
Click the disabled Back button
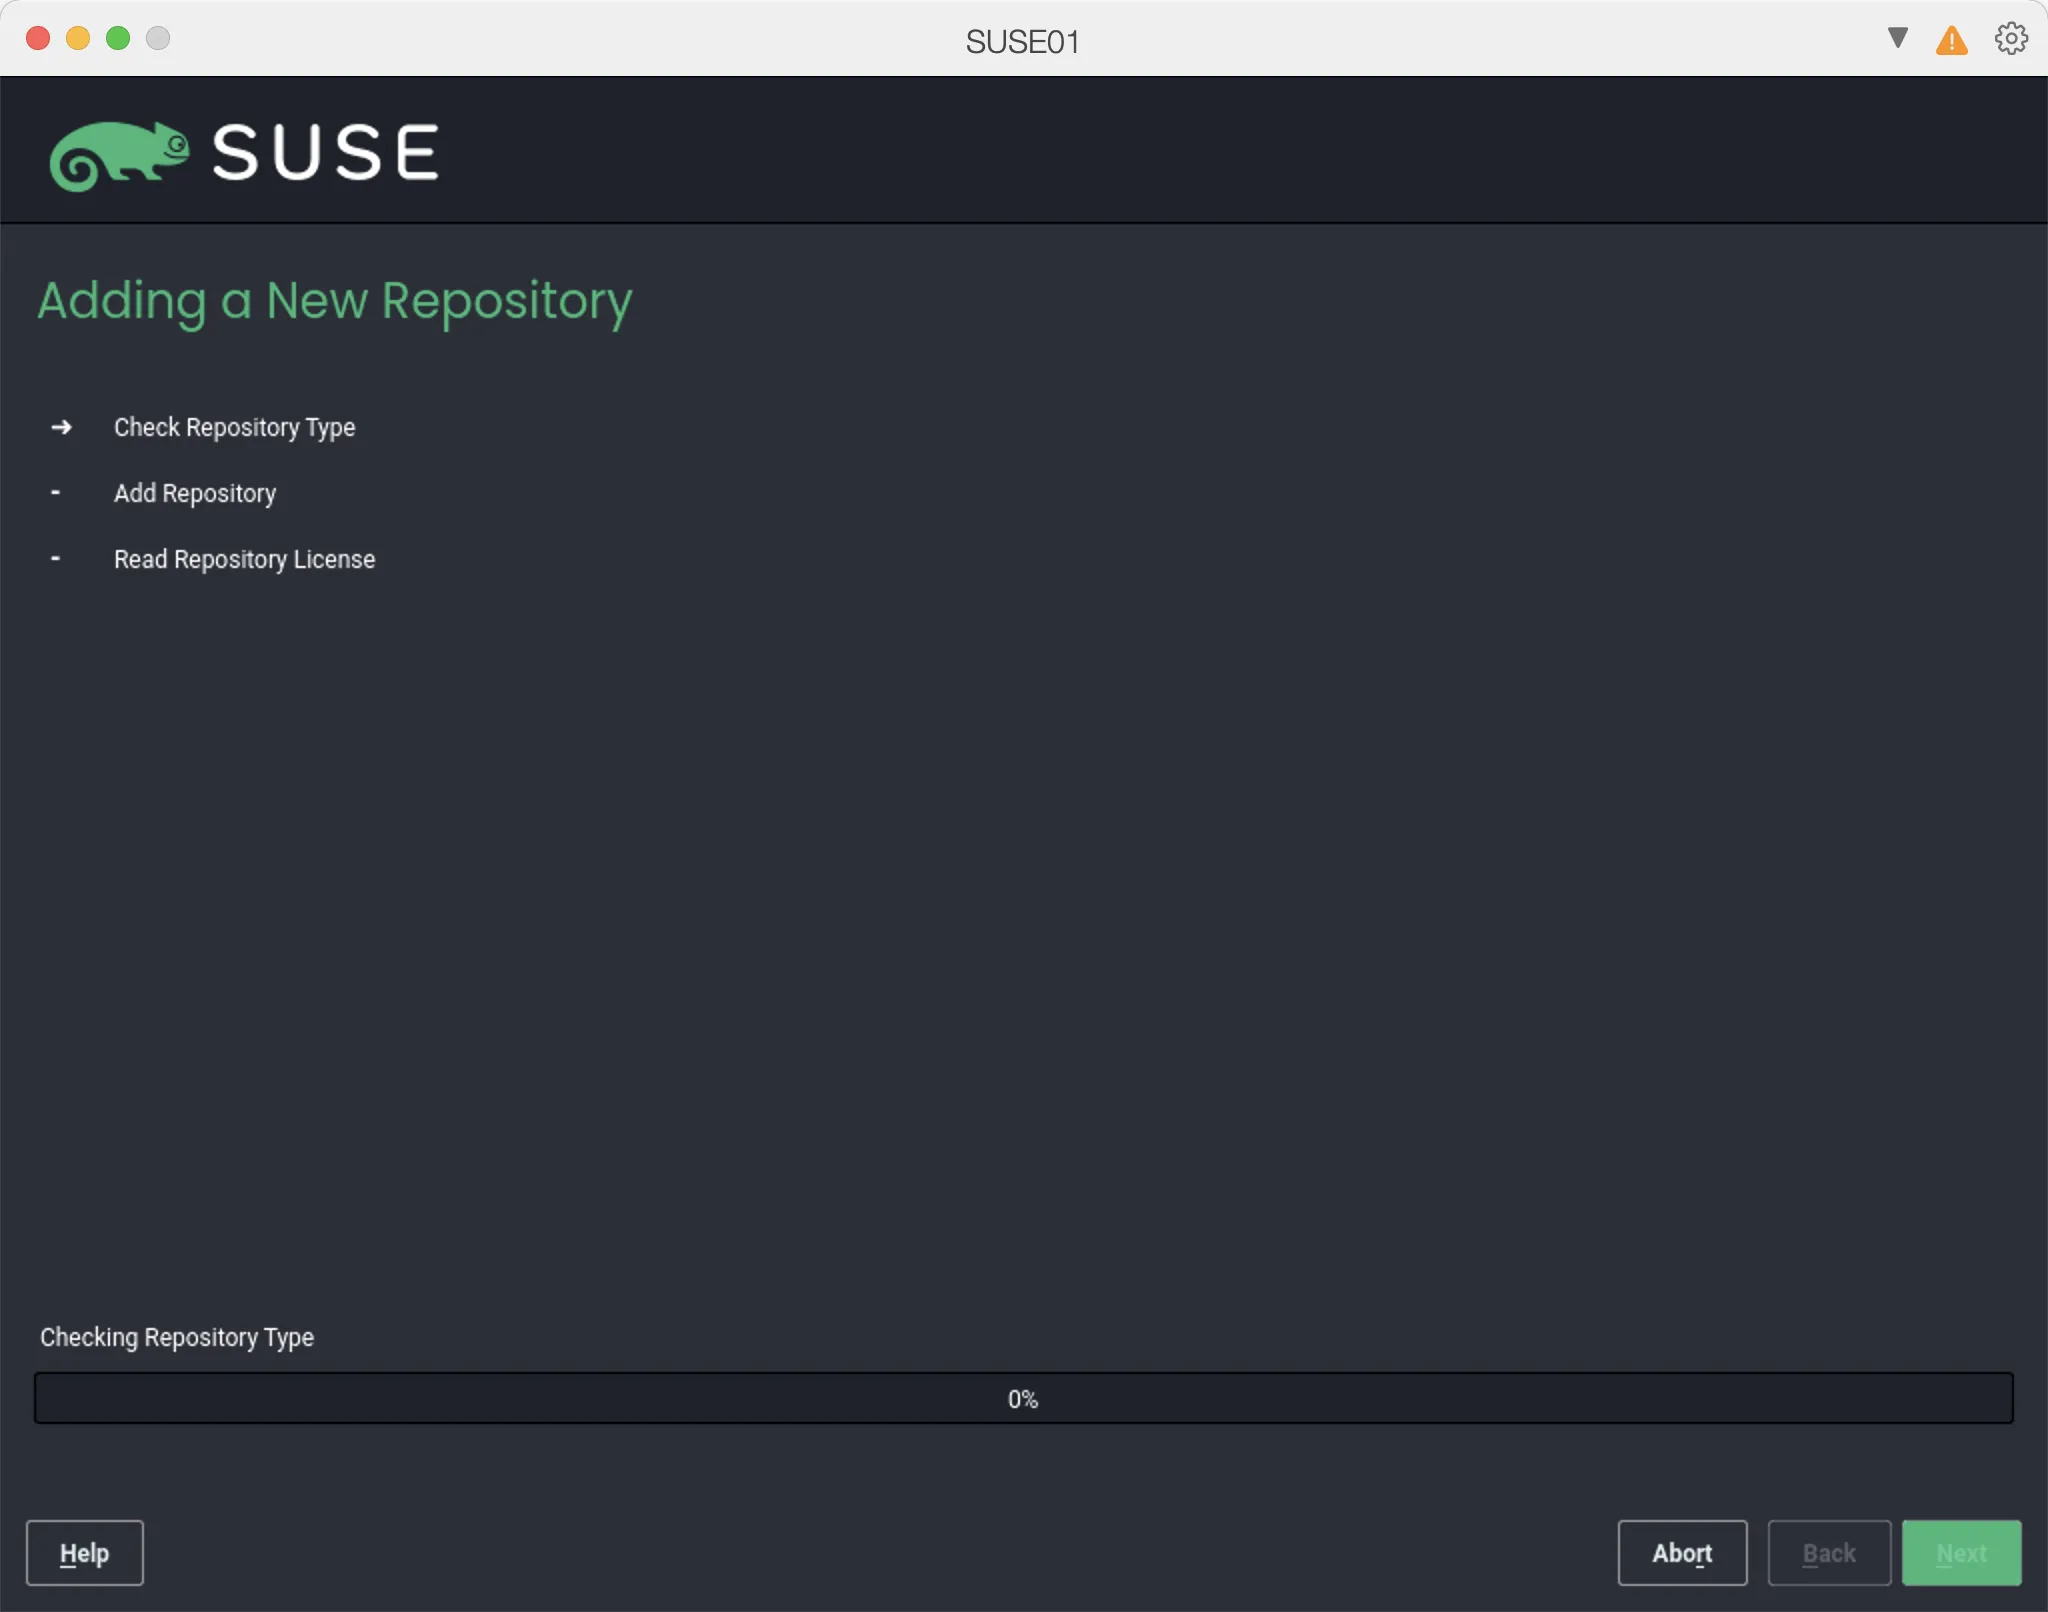pyautogui.click(x=1828, y=1552)
